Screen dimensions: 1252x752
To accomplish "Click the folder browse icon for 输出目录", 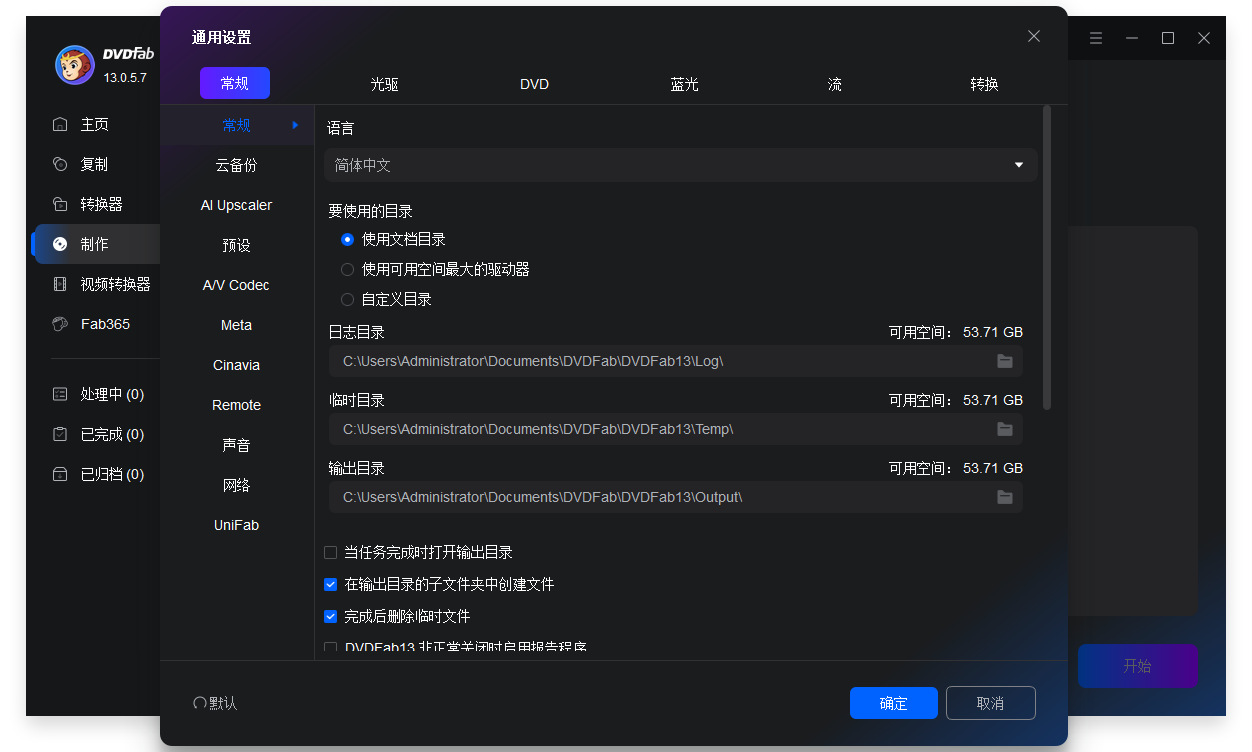I will coord(1005,497).
